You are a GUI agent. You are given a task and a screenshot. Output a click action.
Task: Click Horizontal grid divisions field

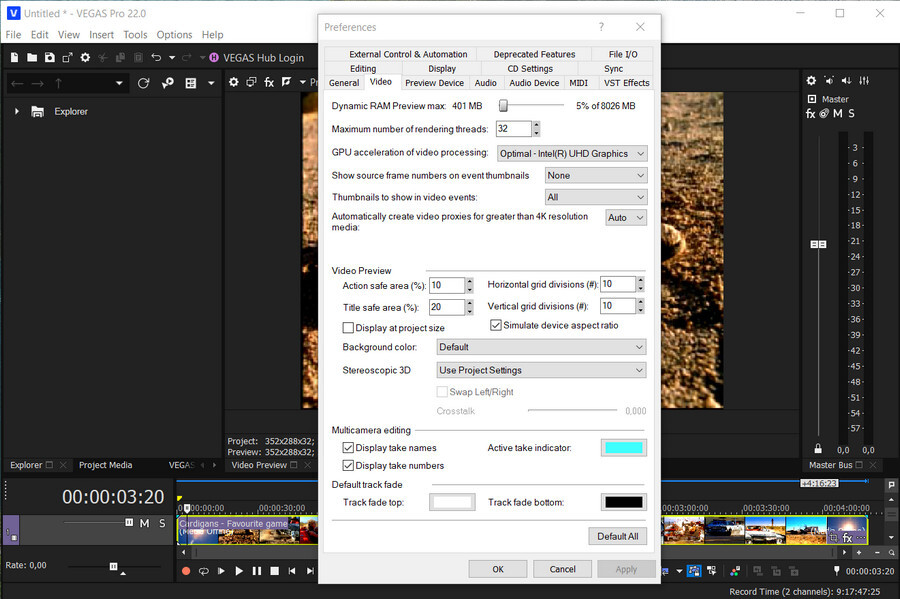[618, 284]
